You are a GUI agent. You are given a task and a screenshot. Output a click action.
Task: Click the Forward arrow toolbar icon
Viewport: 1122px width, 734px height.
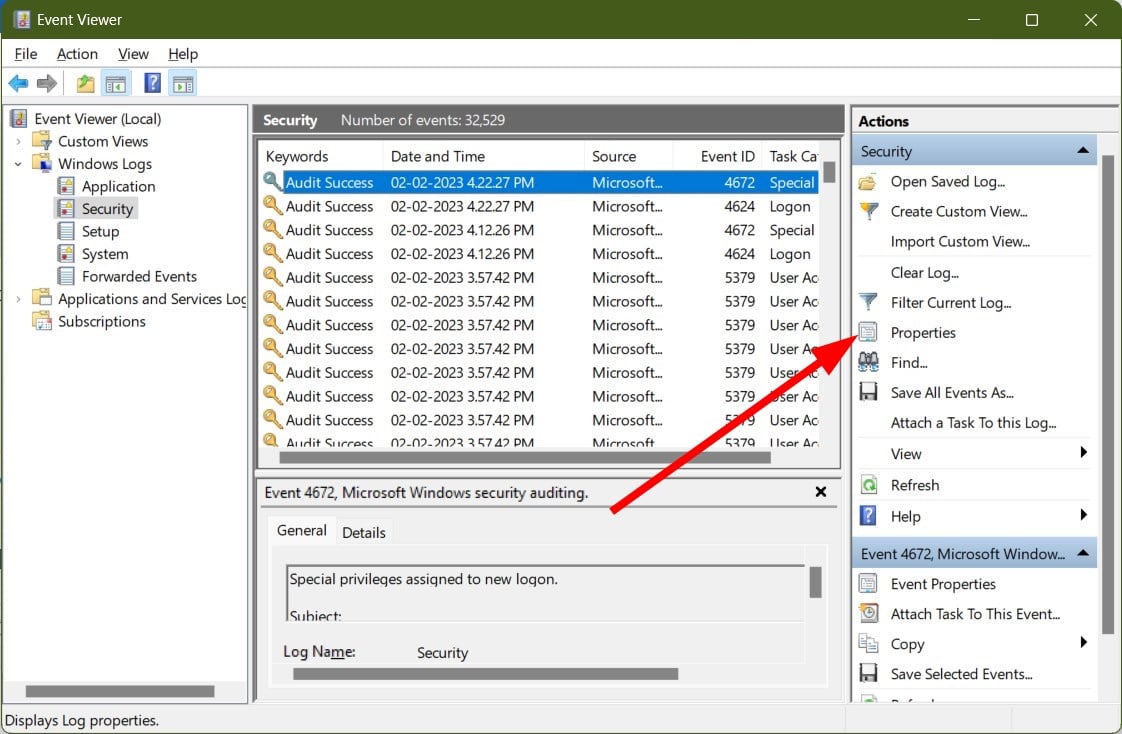[x=47, y=84]
